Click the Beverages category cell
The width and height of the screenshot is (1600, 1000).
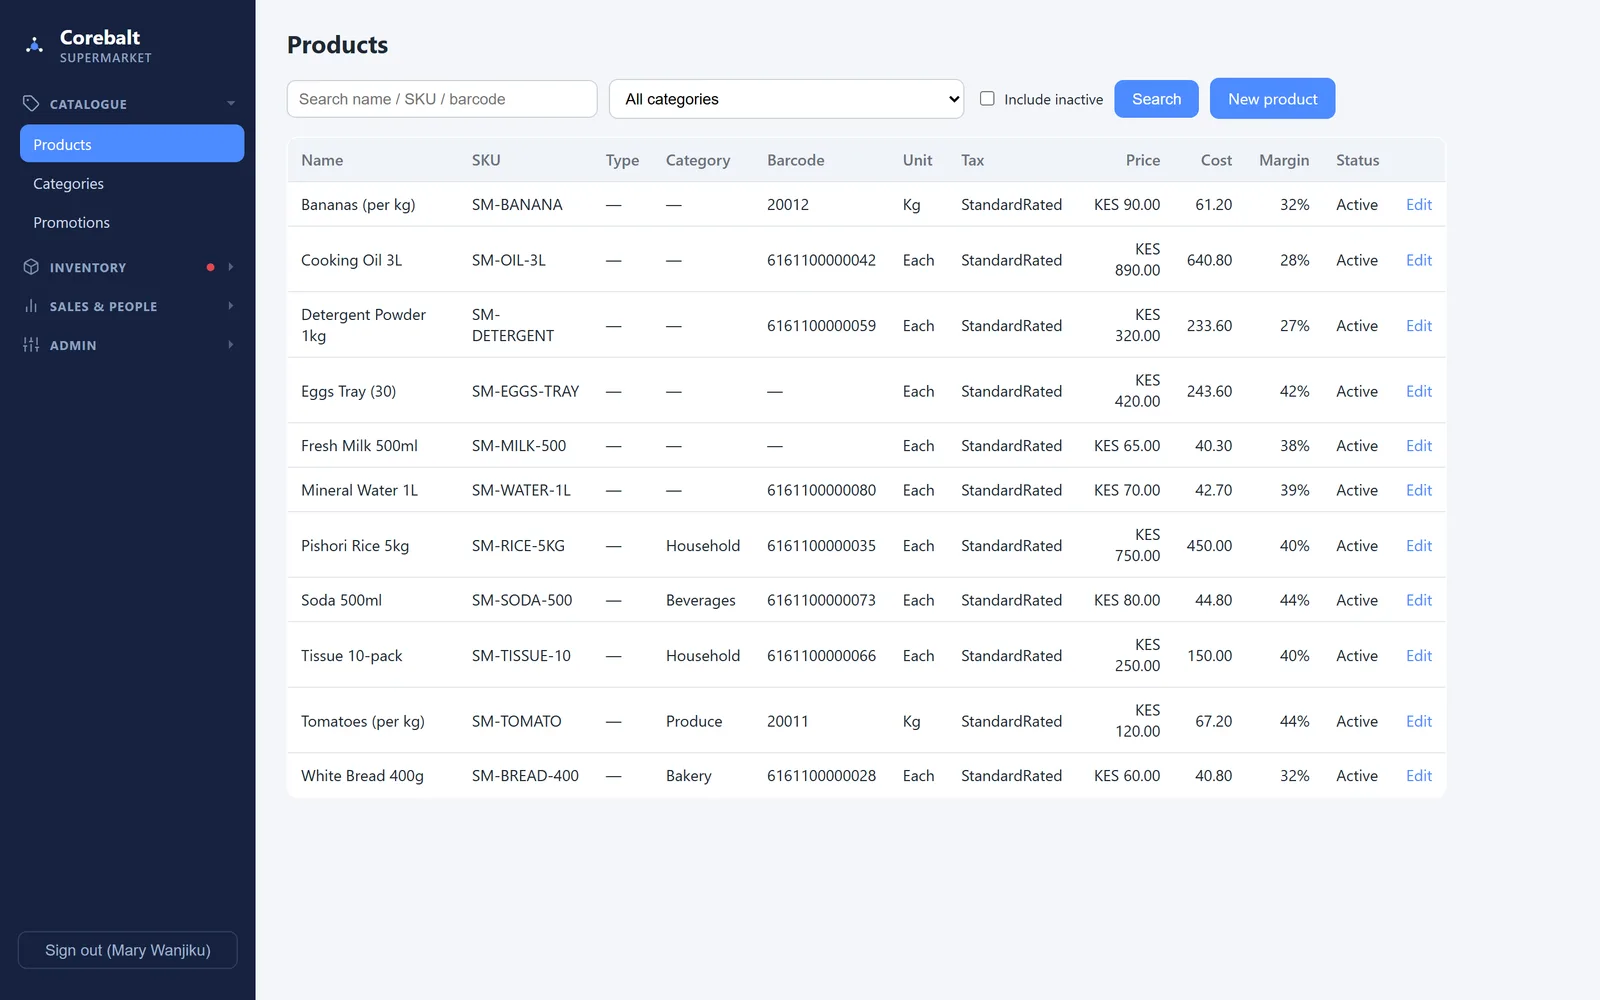[701, 600]
